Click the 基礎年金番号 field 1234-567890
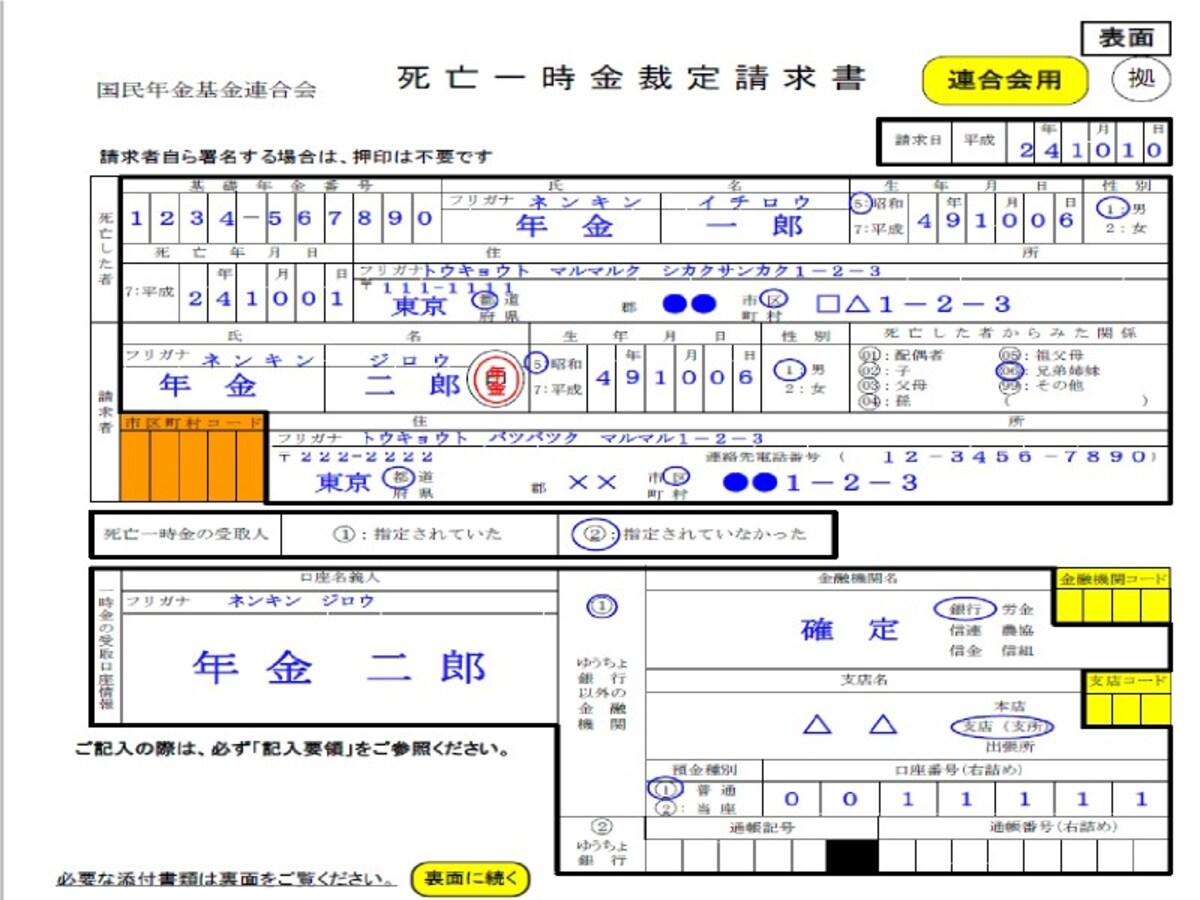The height and width of the screenshot is (900, 1200). pos(280,218)
